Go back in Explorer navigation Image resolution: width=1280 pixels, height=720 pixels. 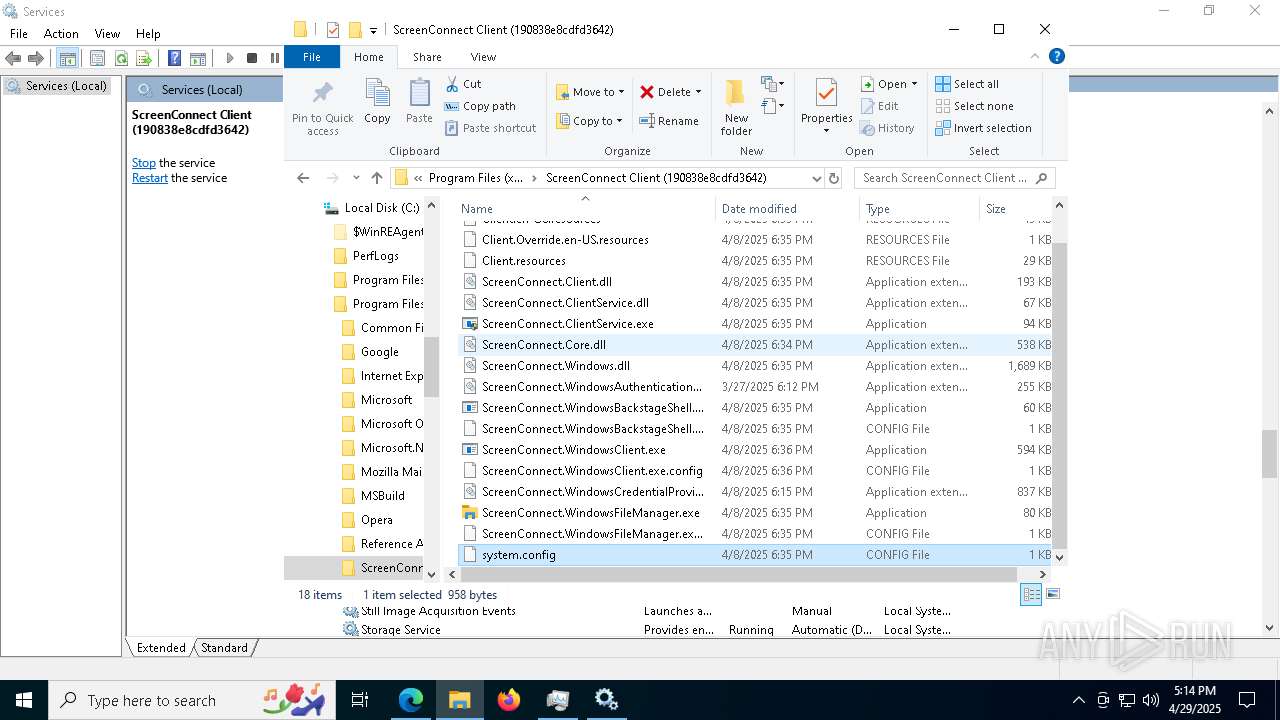click(303, 178)
